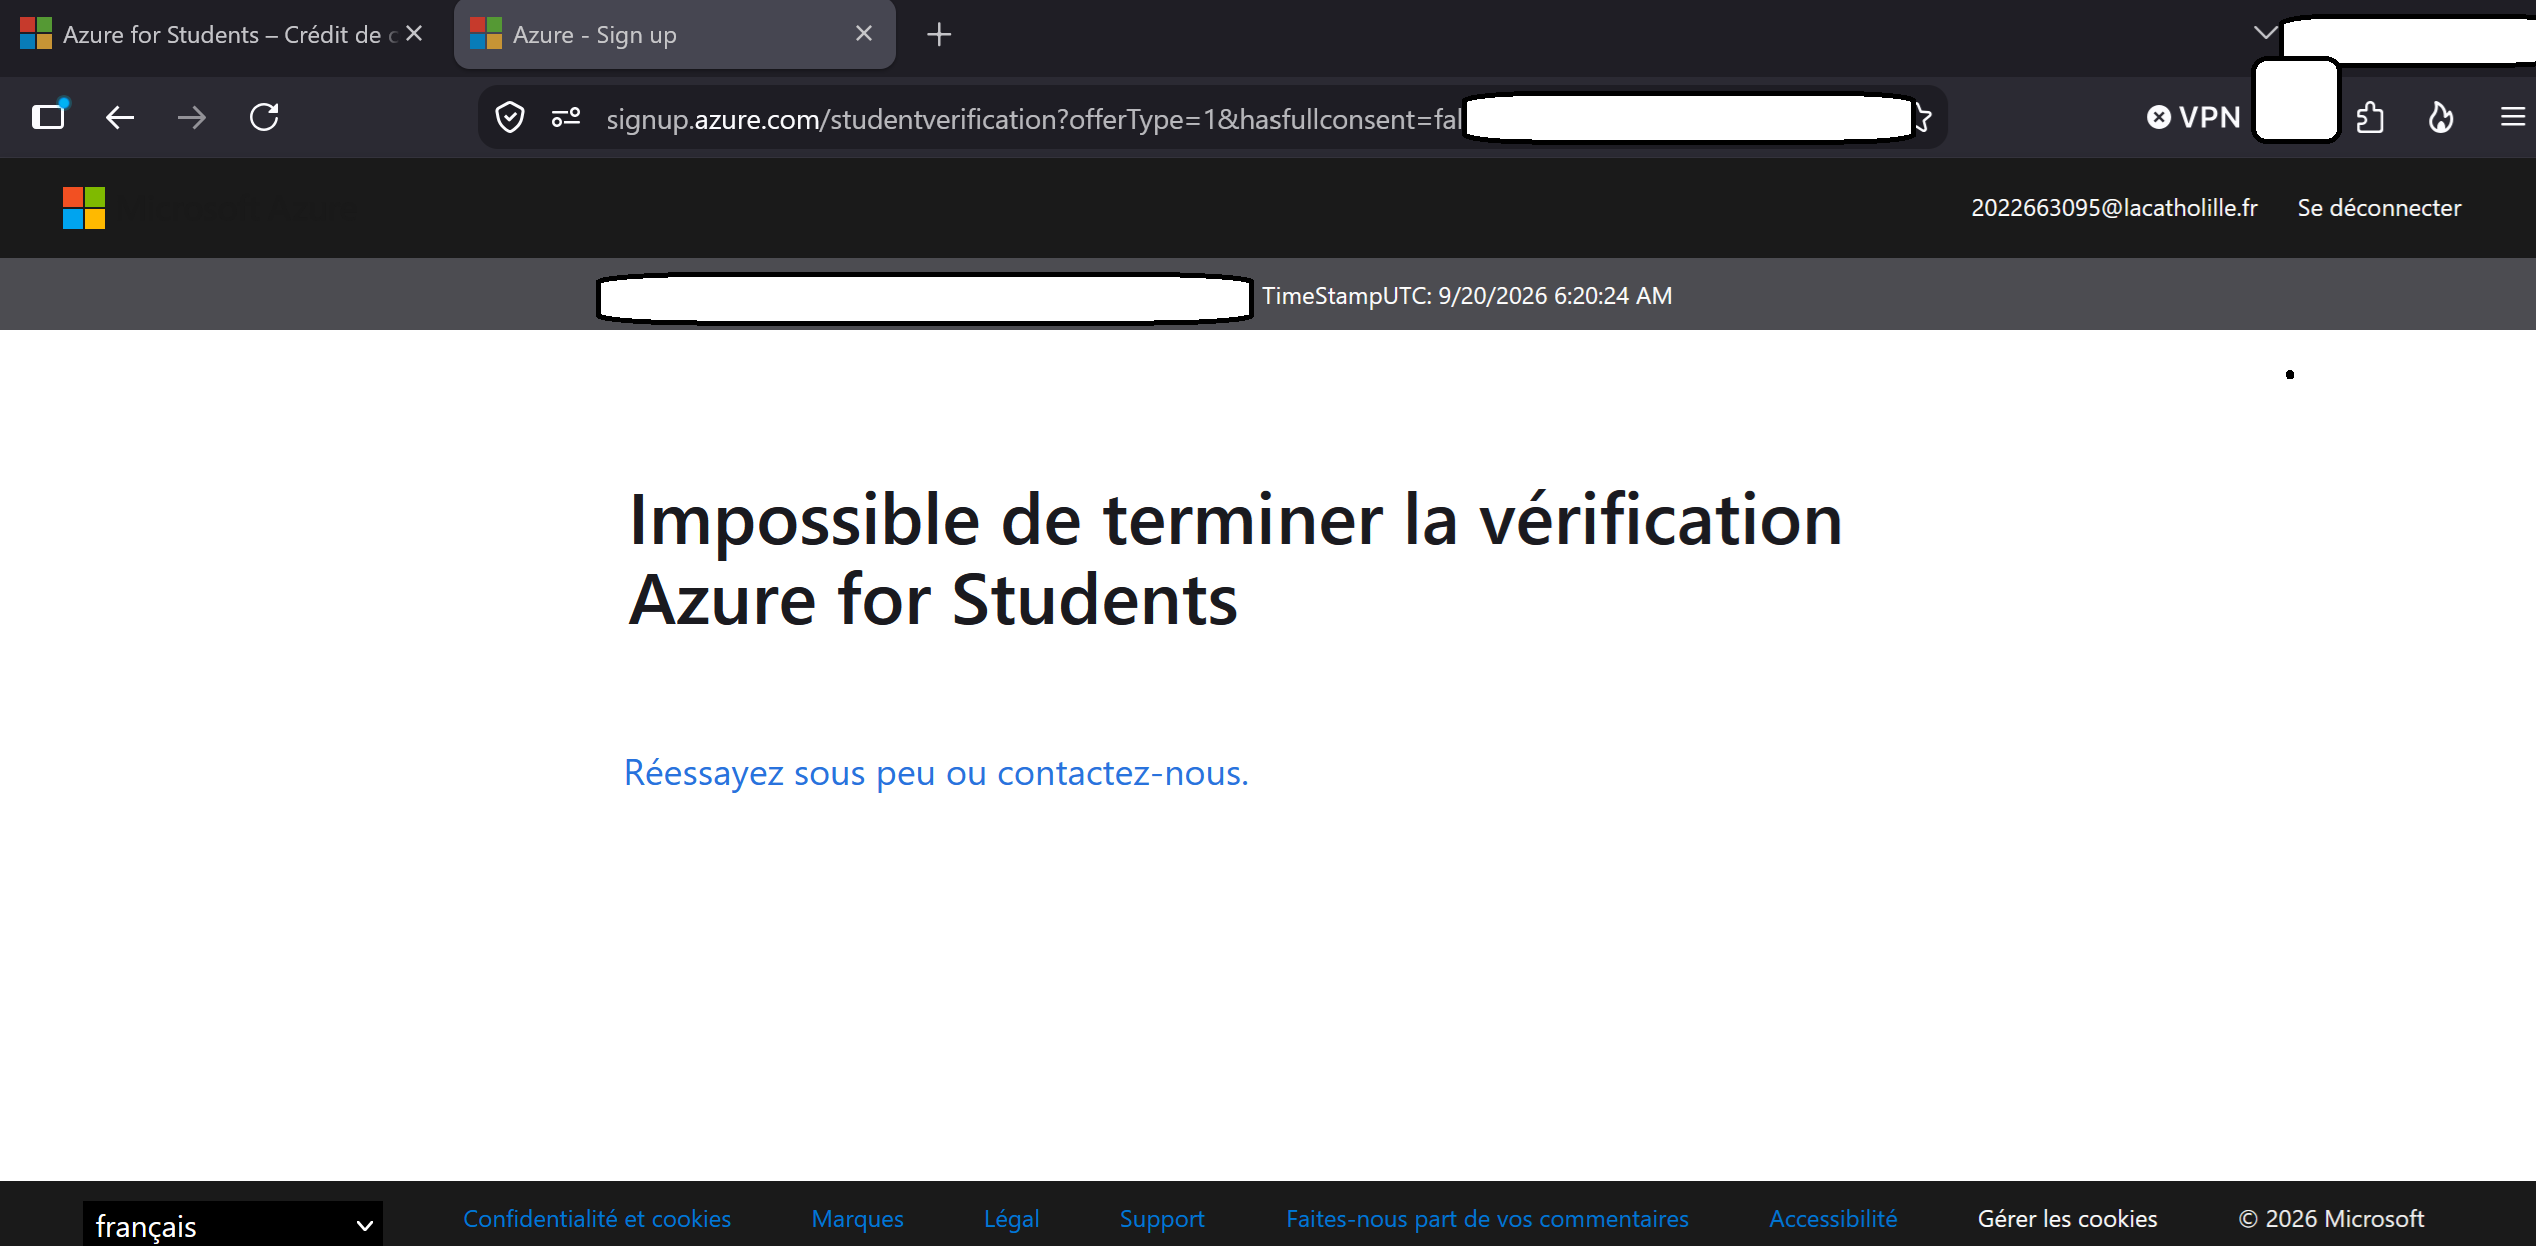Select the Azure - Sign up tab
This screenshot has width=2536, height=1246.
pyautogui.click(x=675, y=35)
